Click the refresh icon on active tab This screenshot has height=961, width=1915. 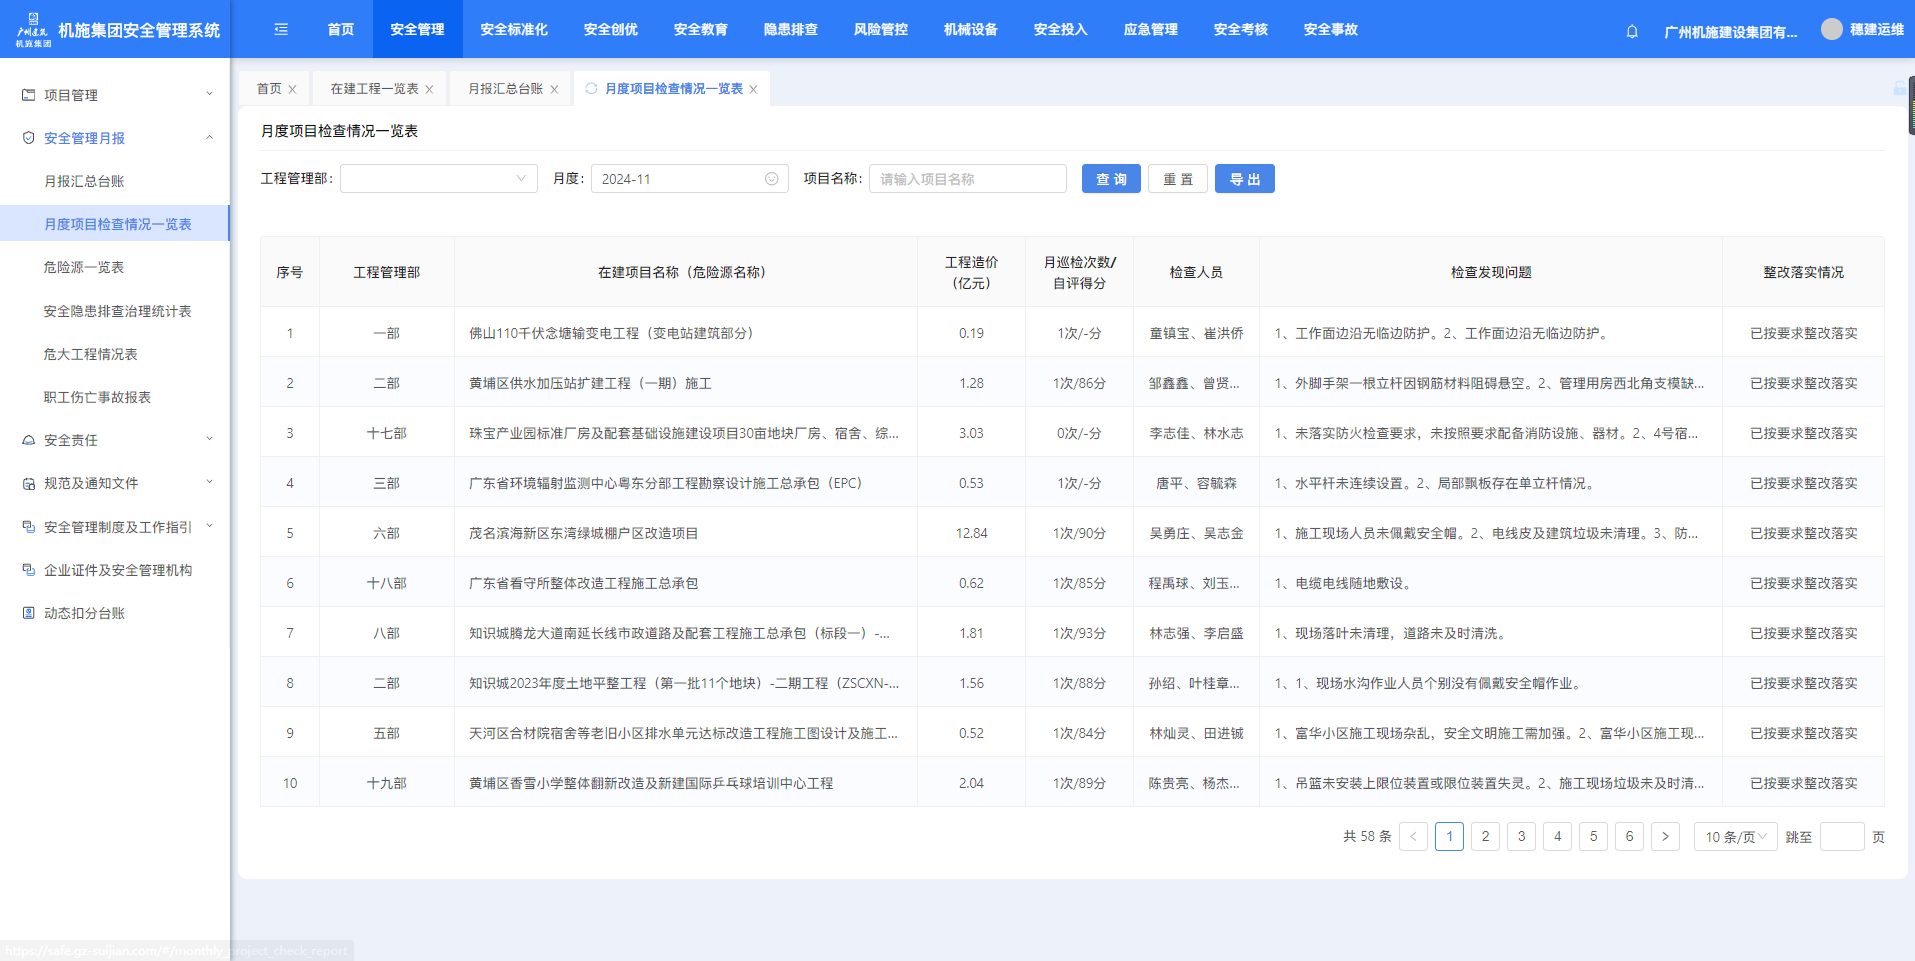591,89
